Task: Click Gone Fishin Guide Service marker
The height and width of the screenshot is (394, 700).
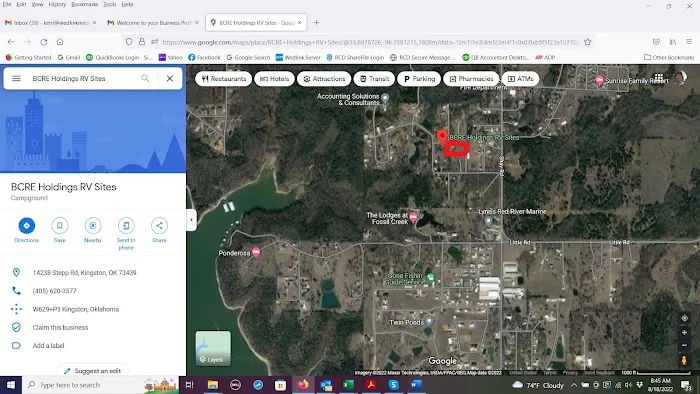Action: click(x=430, y=278)
